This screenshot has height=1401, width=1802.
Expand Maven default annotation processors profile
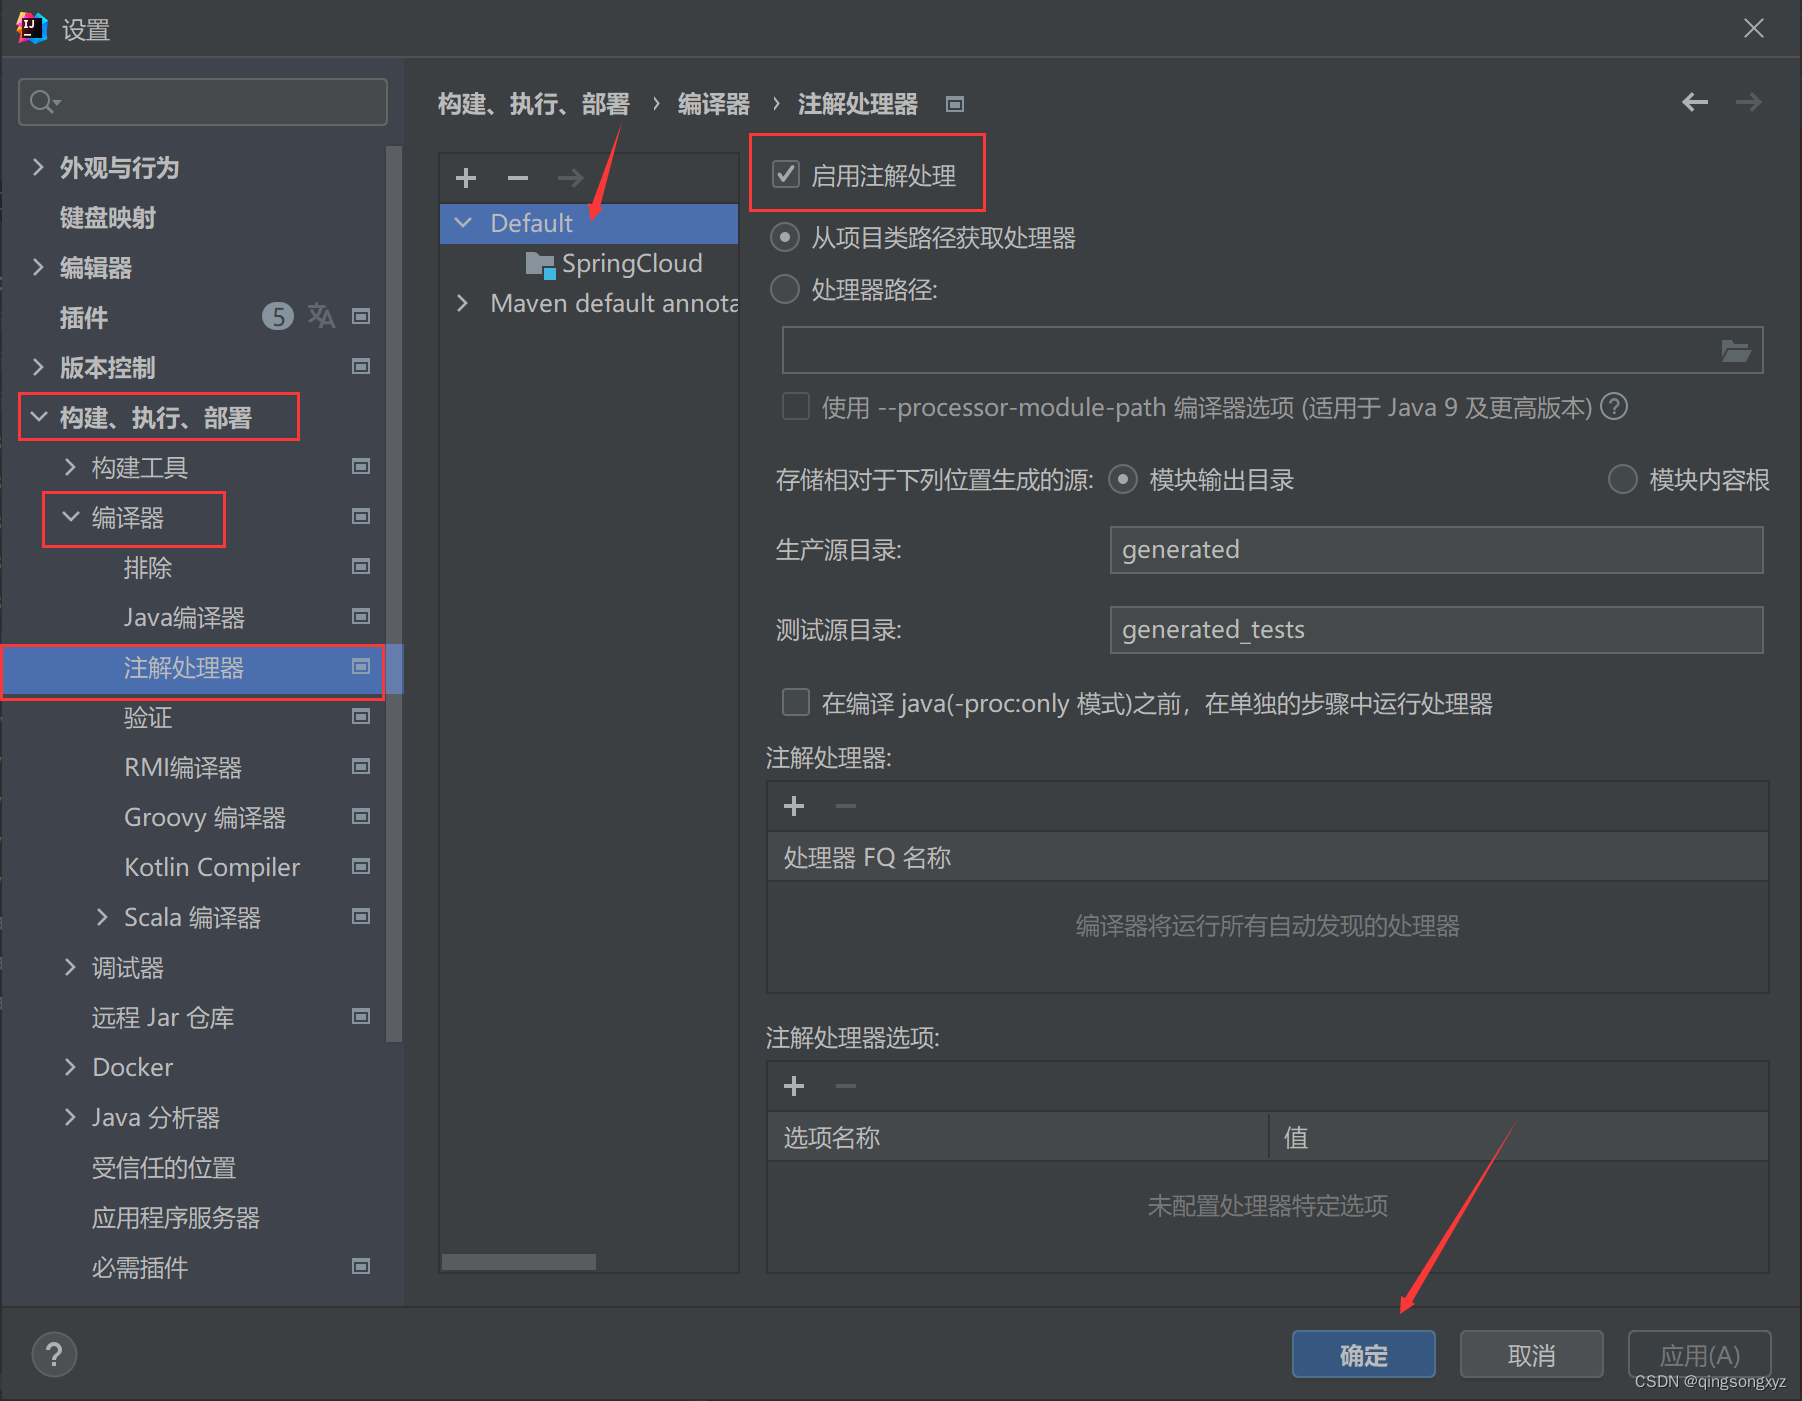(463, 303)
